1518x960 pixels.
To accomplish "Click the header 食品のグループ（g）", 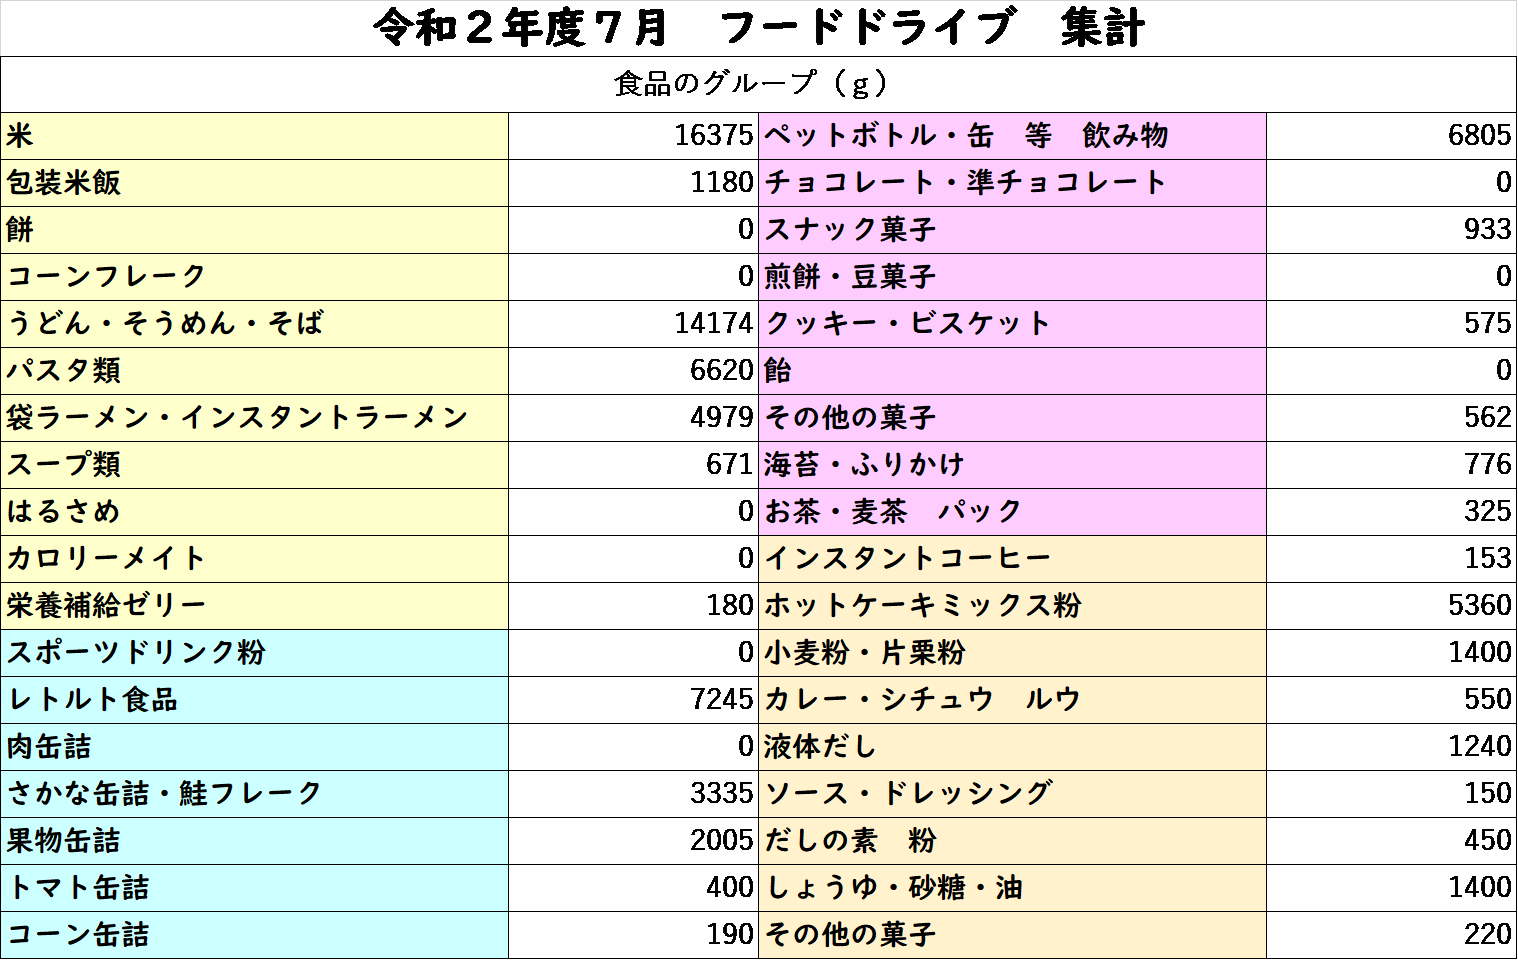I will point(759,84).
